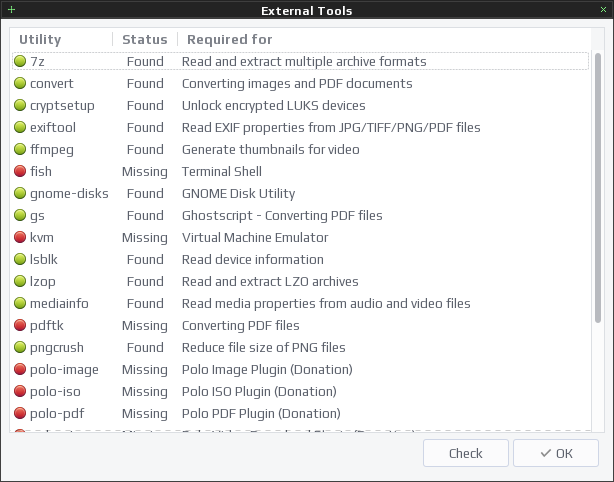This screenshot has height=482, width=614.
Task: Click the red status dot beside pdftk
Action: [x=20, y=325]
